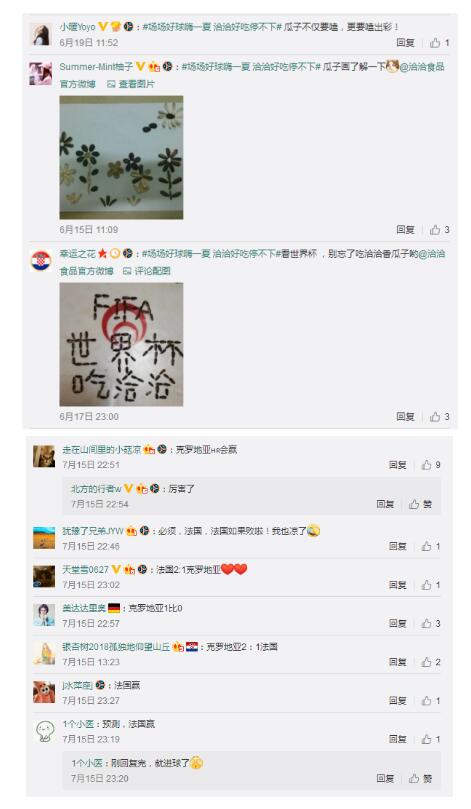Open 幸运之花 profile avatar with Croatia flag

41,261
